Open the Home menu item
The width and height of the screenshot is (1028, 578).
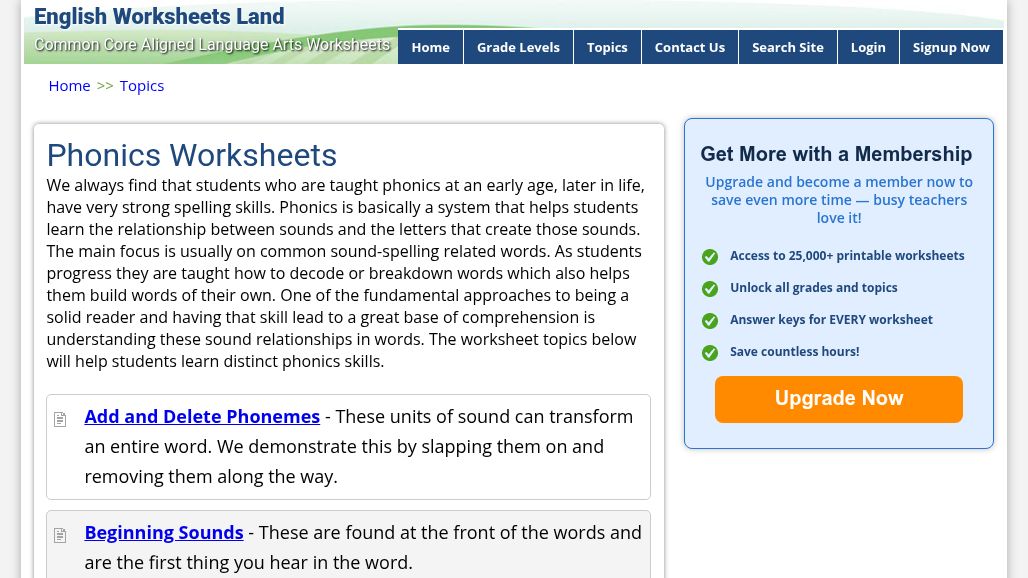[x=430, y=47]
